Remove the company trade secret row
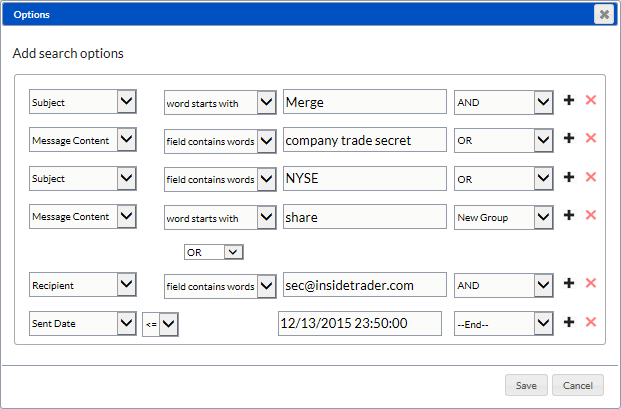 click(x=590, y=139)
